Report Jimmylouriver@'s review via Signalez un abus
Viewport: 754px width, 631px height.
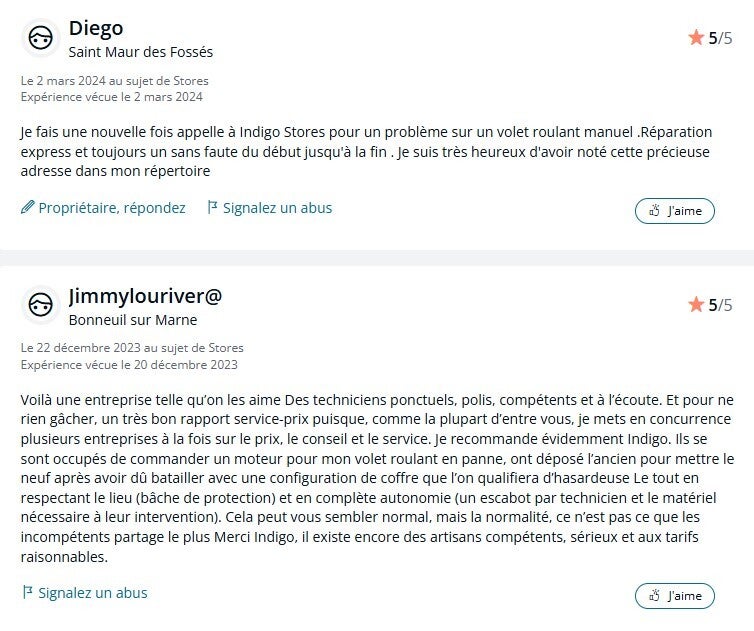92,593
